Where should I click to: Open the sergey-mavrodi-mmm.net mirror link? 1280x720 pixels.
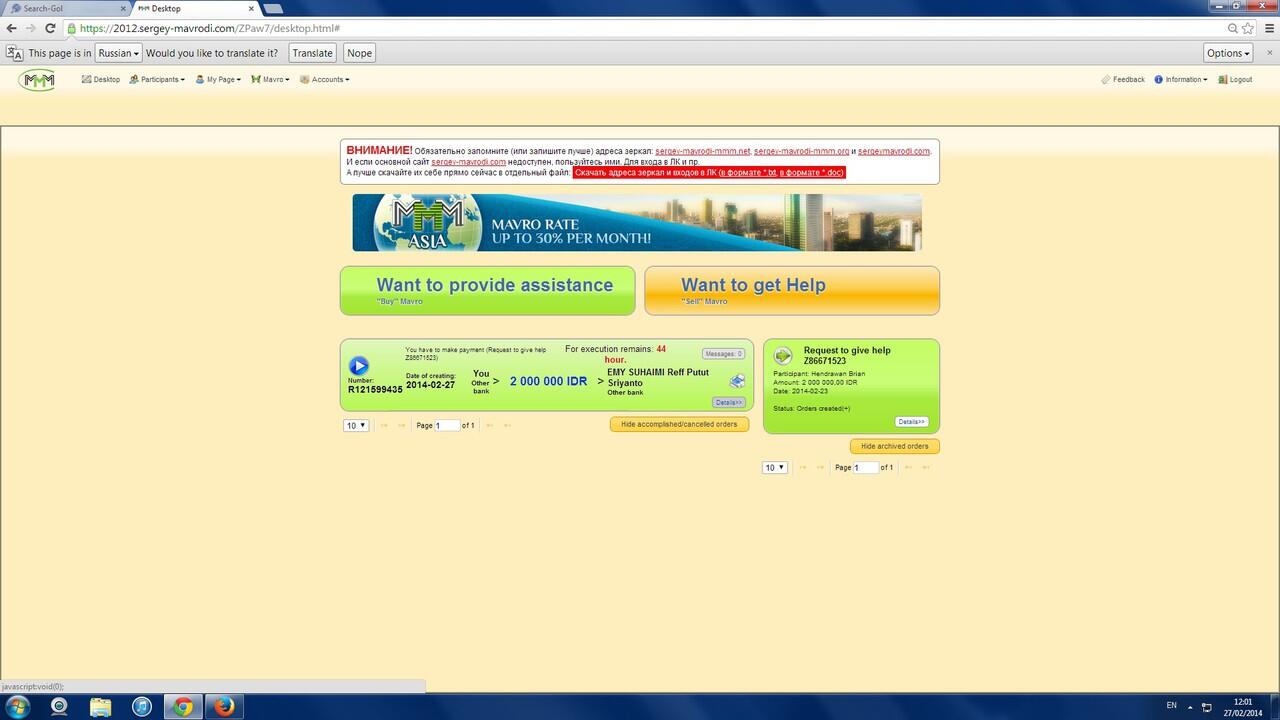[703, 151]
